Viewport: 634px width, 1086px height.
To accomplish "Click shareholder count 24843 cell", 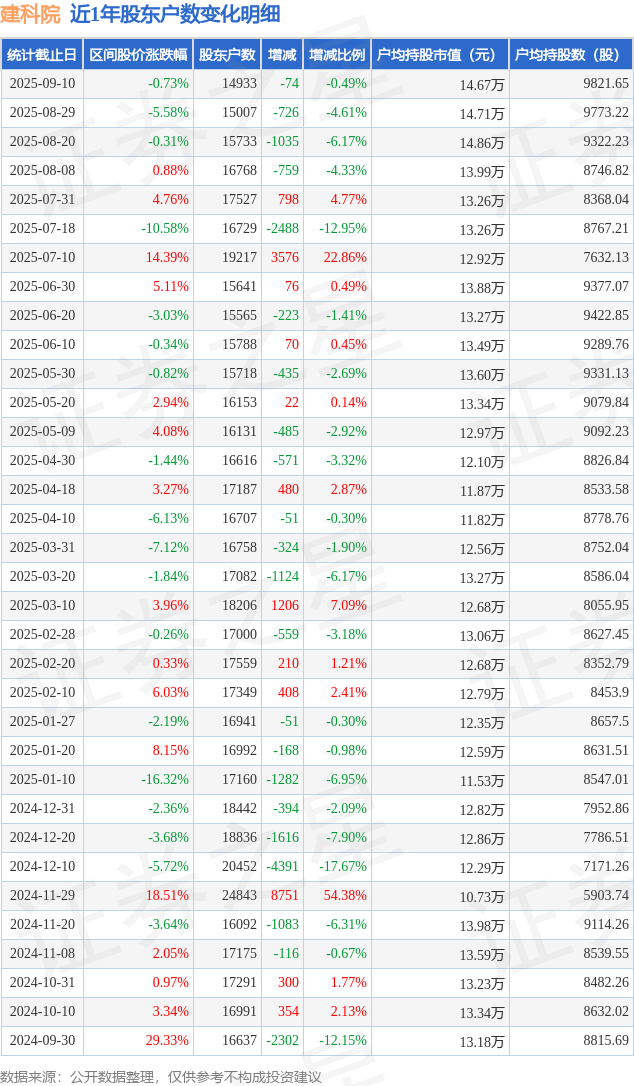I will point(239,895).
